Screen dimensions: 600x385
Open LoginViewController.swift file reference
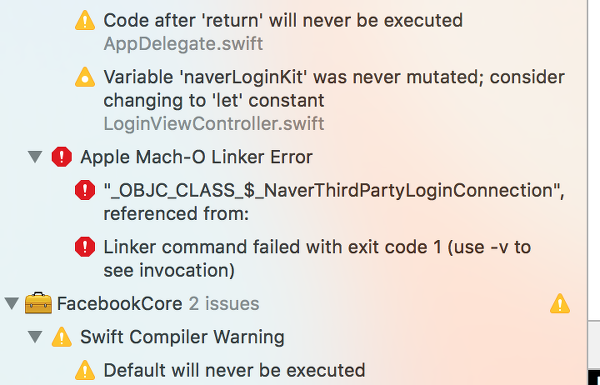pos(214,124)
